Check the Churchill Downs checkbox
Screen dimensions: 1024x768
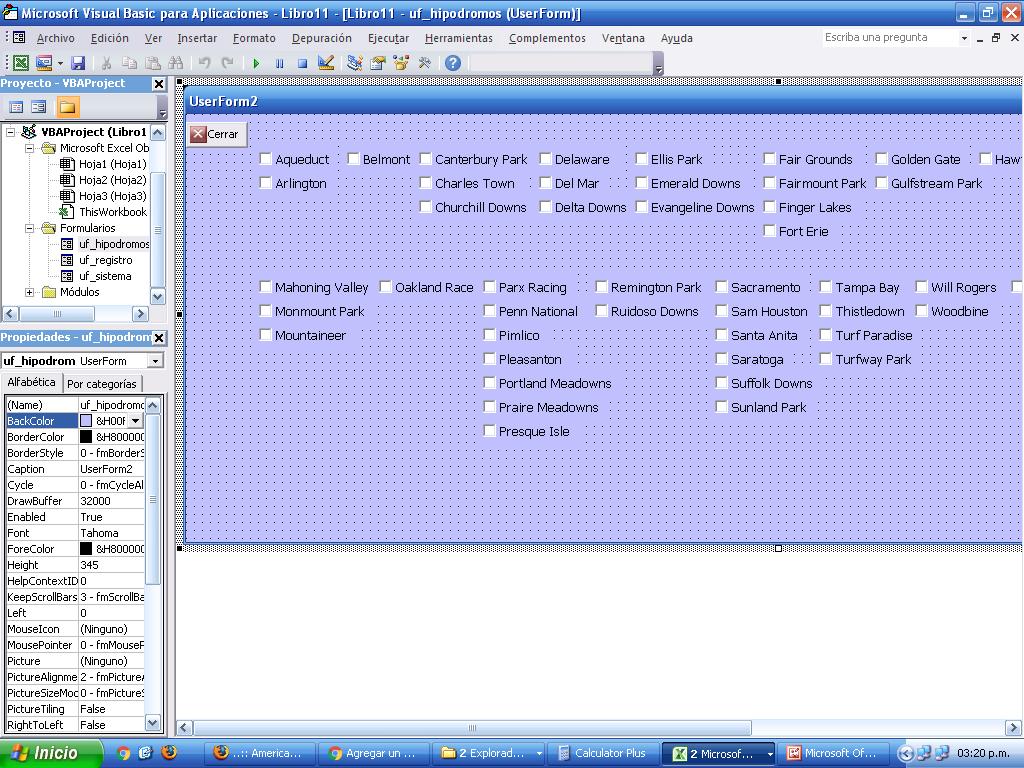point(425,207)
